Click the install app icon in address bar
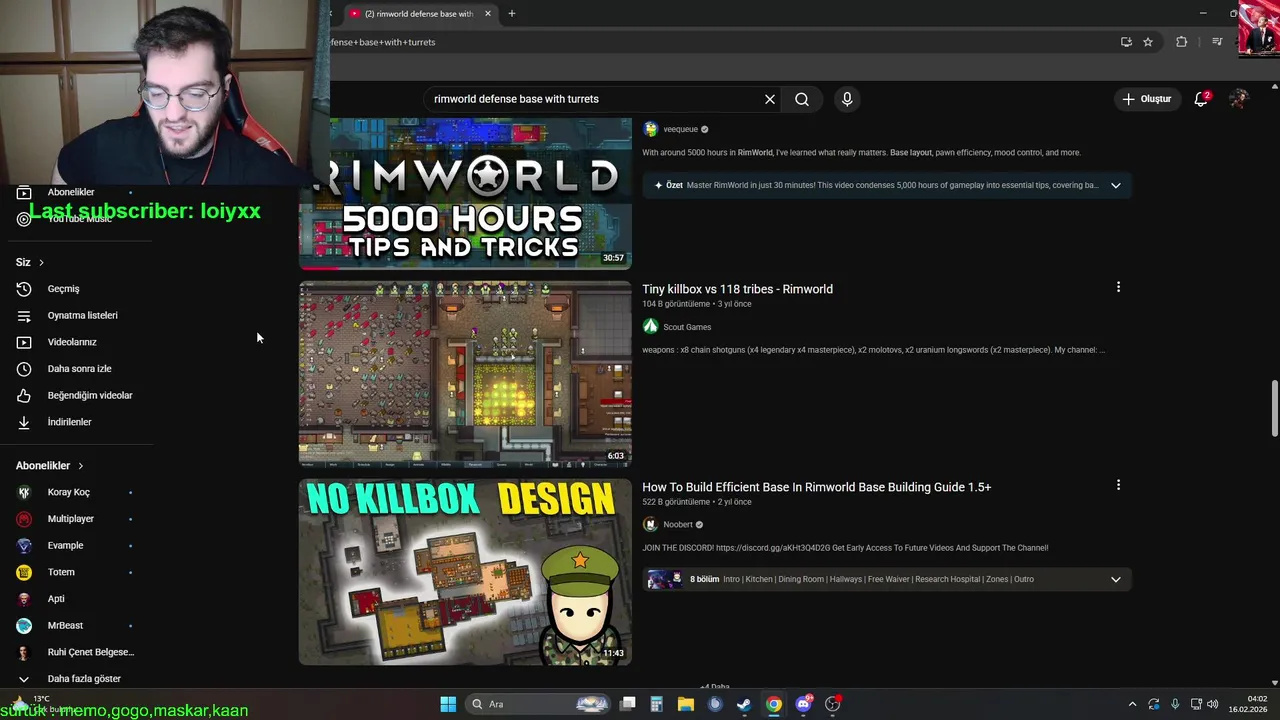Image resolution: width=1280 pixels, height=720 pixels. click(1126, 42)
